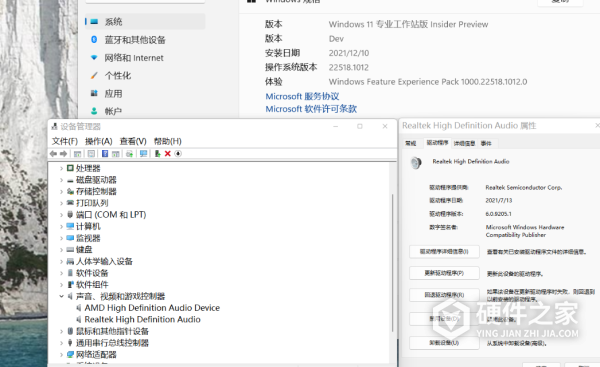Click the 网络适配器 network adapter icon
The image size is (600, 367).
click(70, 354)
